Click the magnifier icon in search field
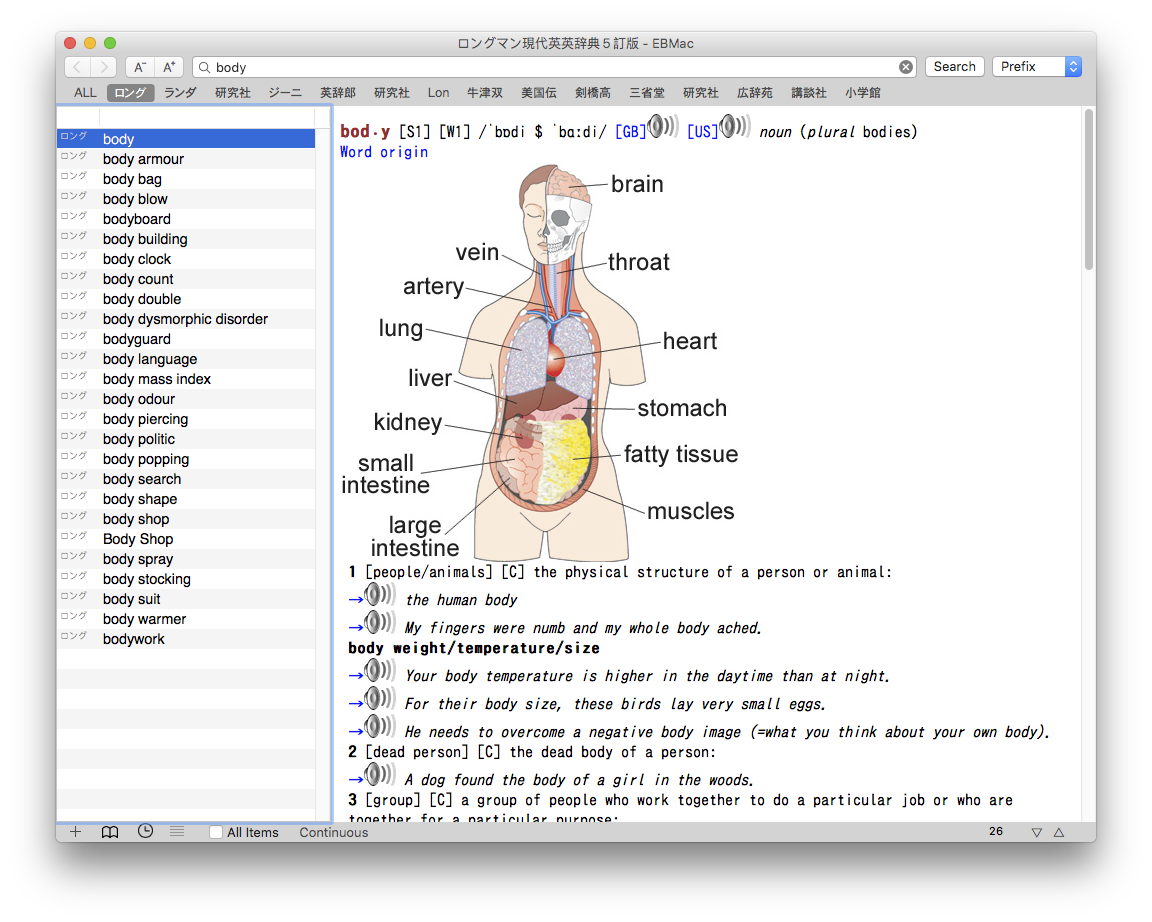Screen dimensions: 1152x922 205,68
